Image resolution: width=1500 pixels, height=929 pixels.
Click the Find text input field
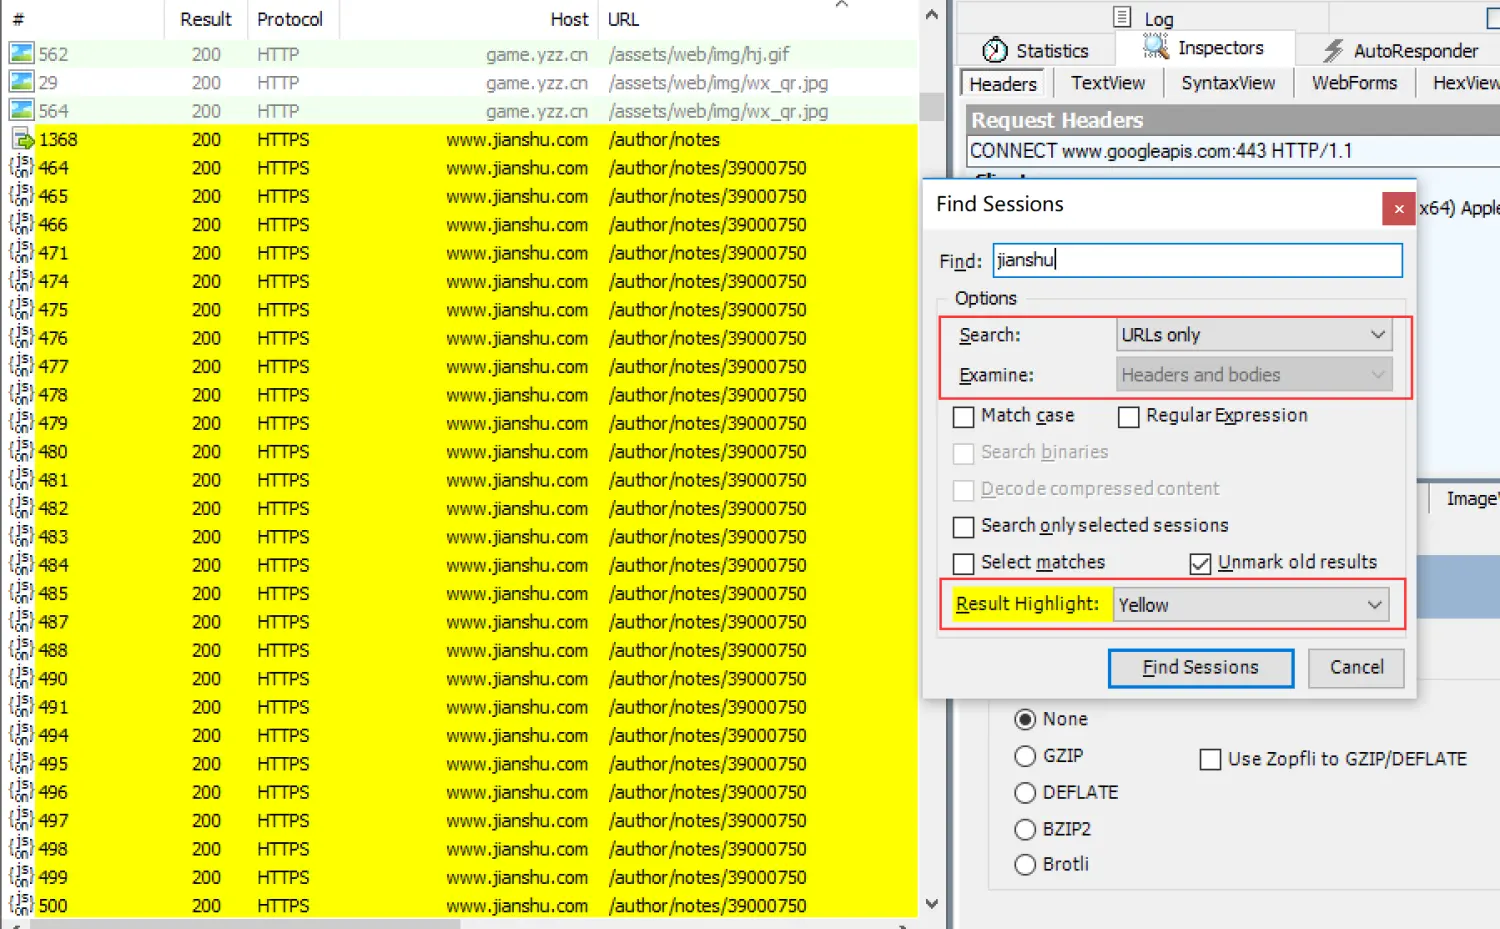coord(1198,260)
